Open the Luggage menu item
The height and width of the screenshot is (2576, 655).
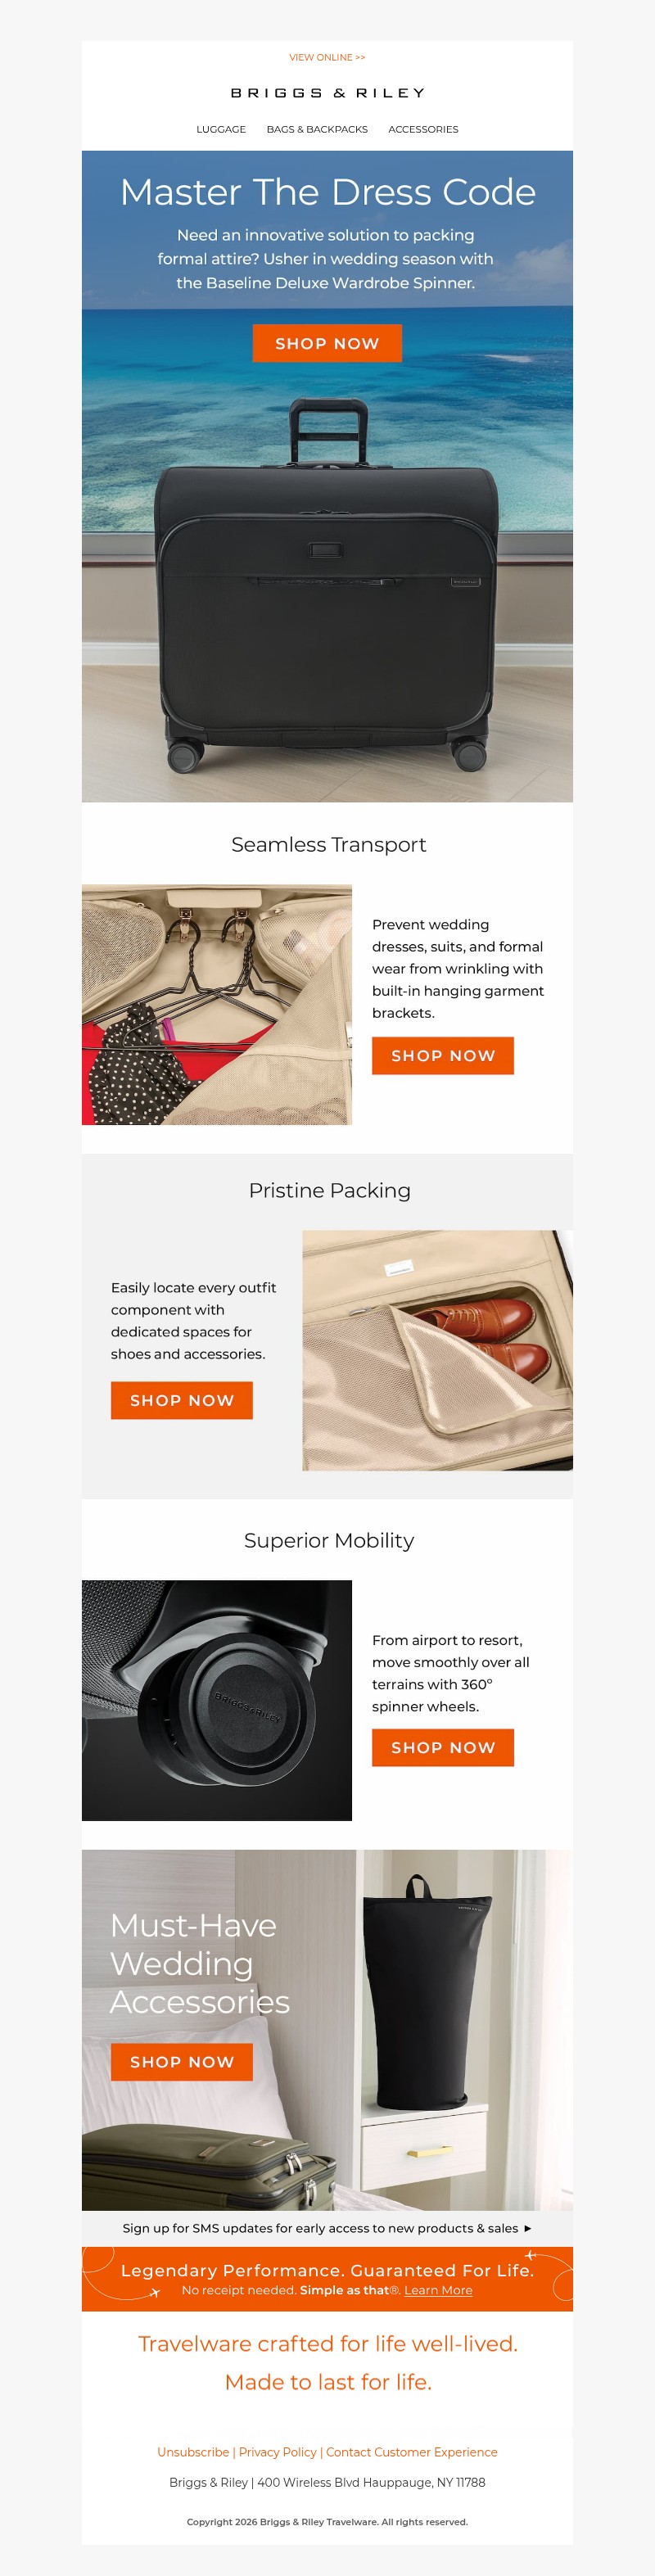coord(221,130)
